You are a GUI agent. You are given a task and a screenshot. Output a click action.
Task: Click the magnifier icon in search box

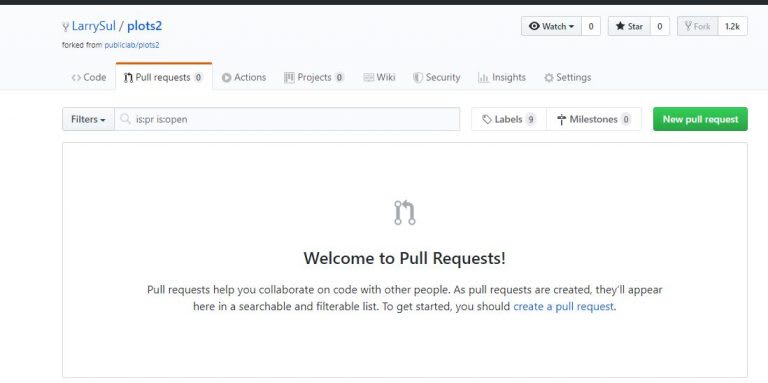(125, 119)
